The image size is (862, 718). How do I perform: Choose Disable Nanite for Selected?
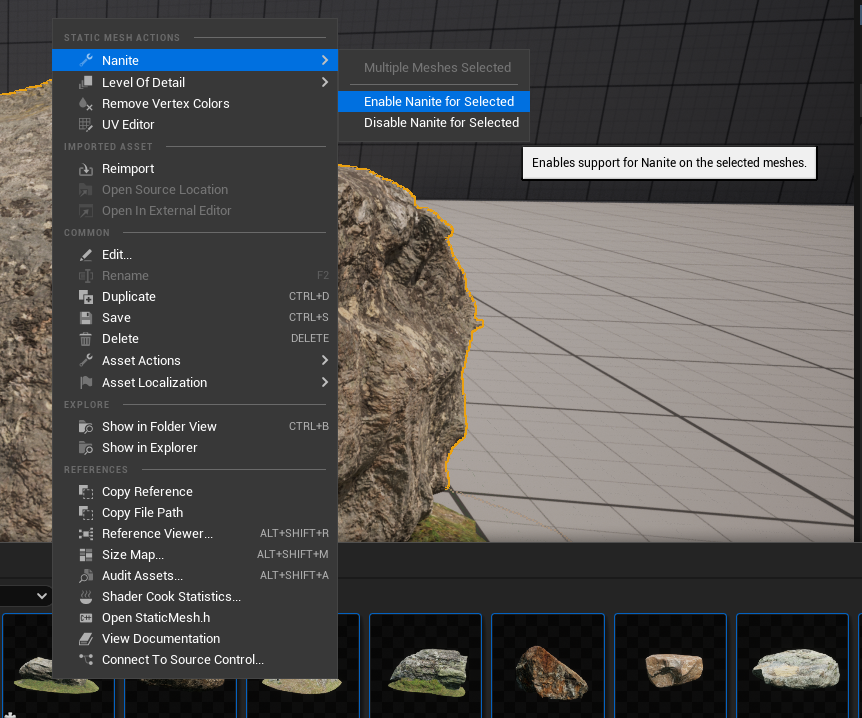tap(434, 123)
